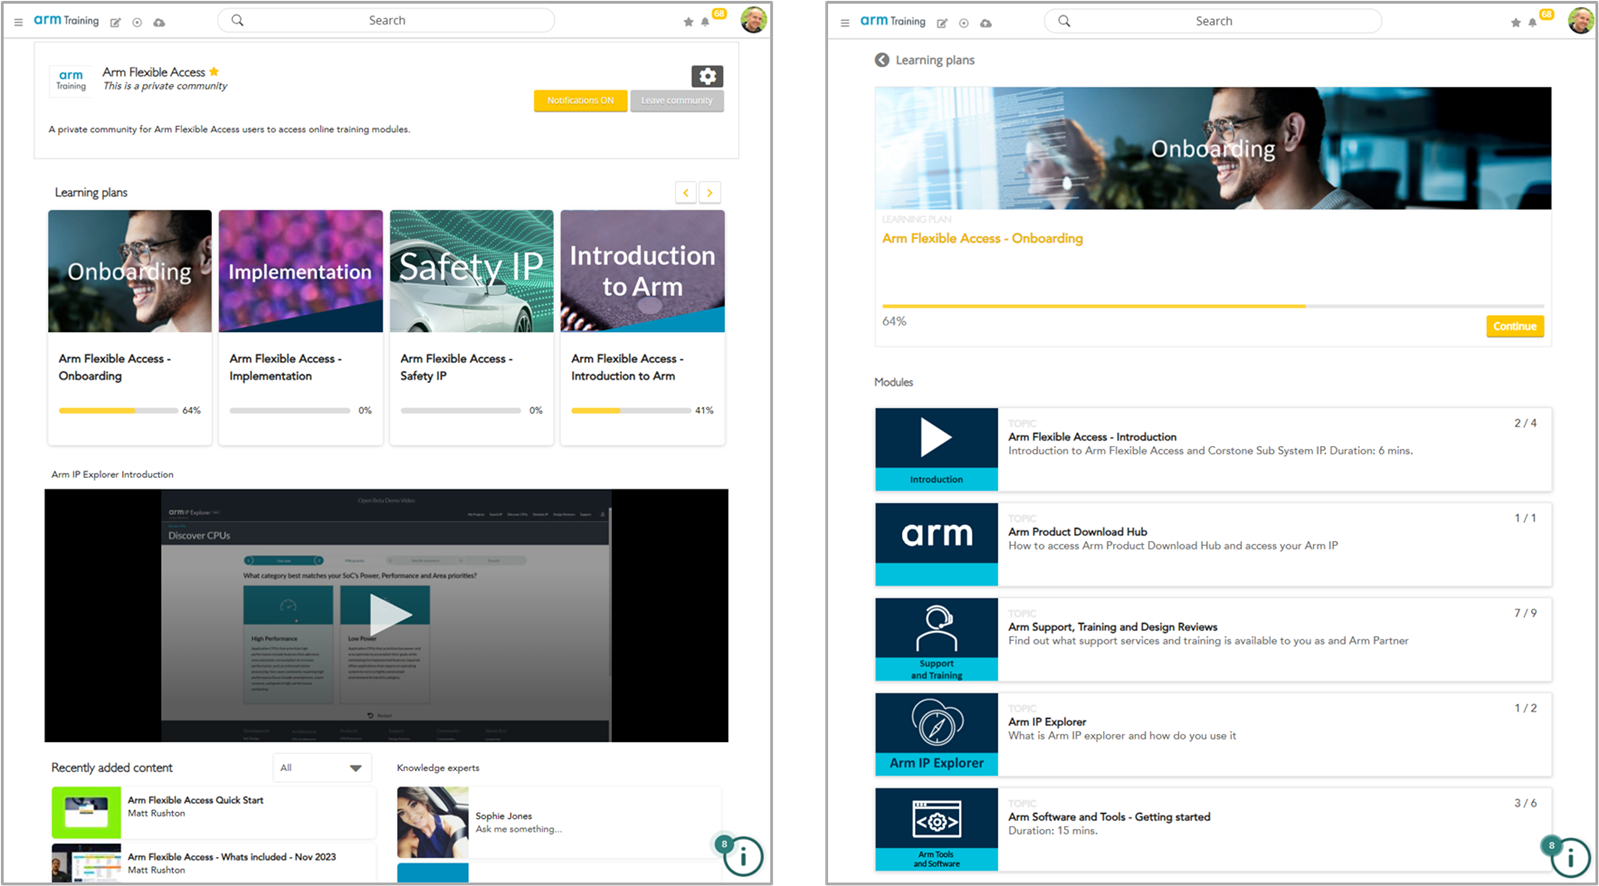Click the cloud upload icon in the left window header
The width and height of the screenshot is (1599, 886).
(x=159, y=22)
